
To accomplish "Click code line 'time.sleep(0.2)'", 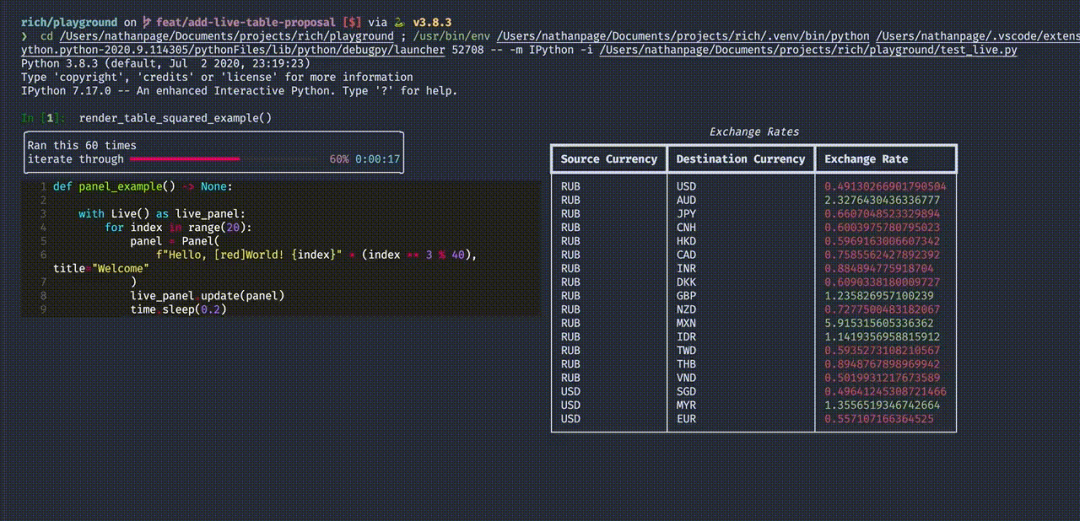I will coord(178,309).
